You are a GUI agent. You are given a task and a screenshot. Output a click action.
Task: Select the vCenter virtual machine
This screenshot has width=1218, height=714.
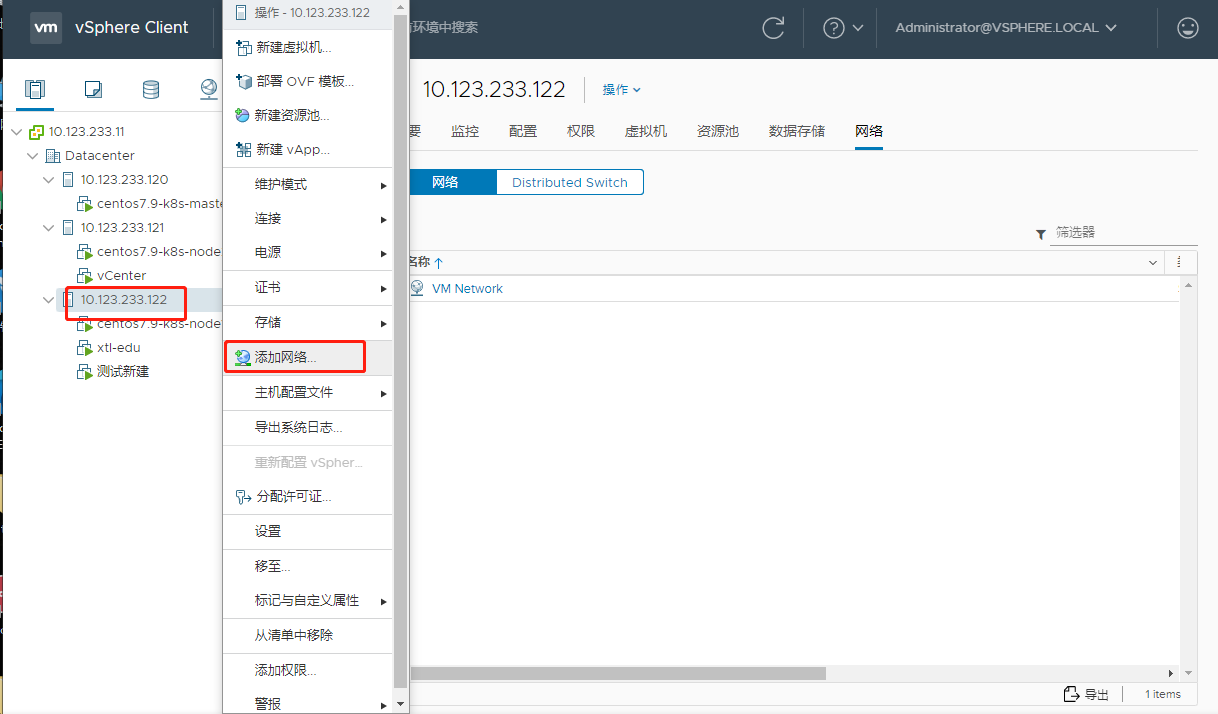coord(121,275)
